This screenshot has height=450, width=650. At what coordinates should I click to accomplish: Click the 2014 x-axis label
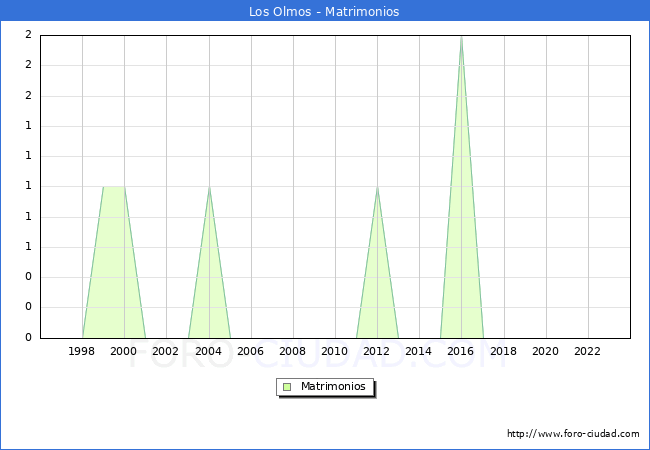[x=419, y=351]
